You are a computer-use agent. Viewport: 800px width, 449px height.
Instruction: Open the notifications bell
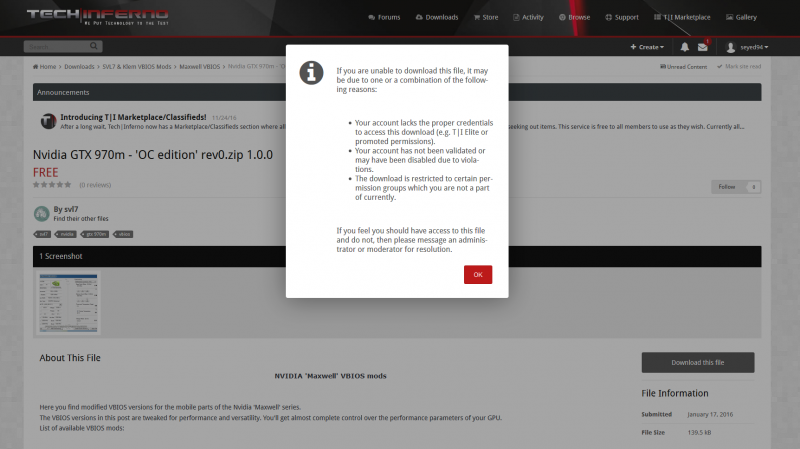685,47
